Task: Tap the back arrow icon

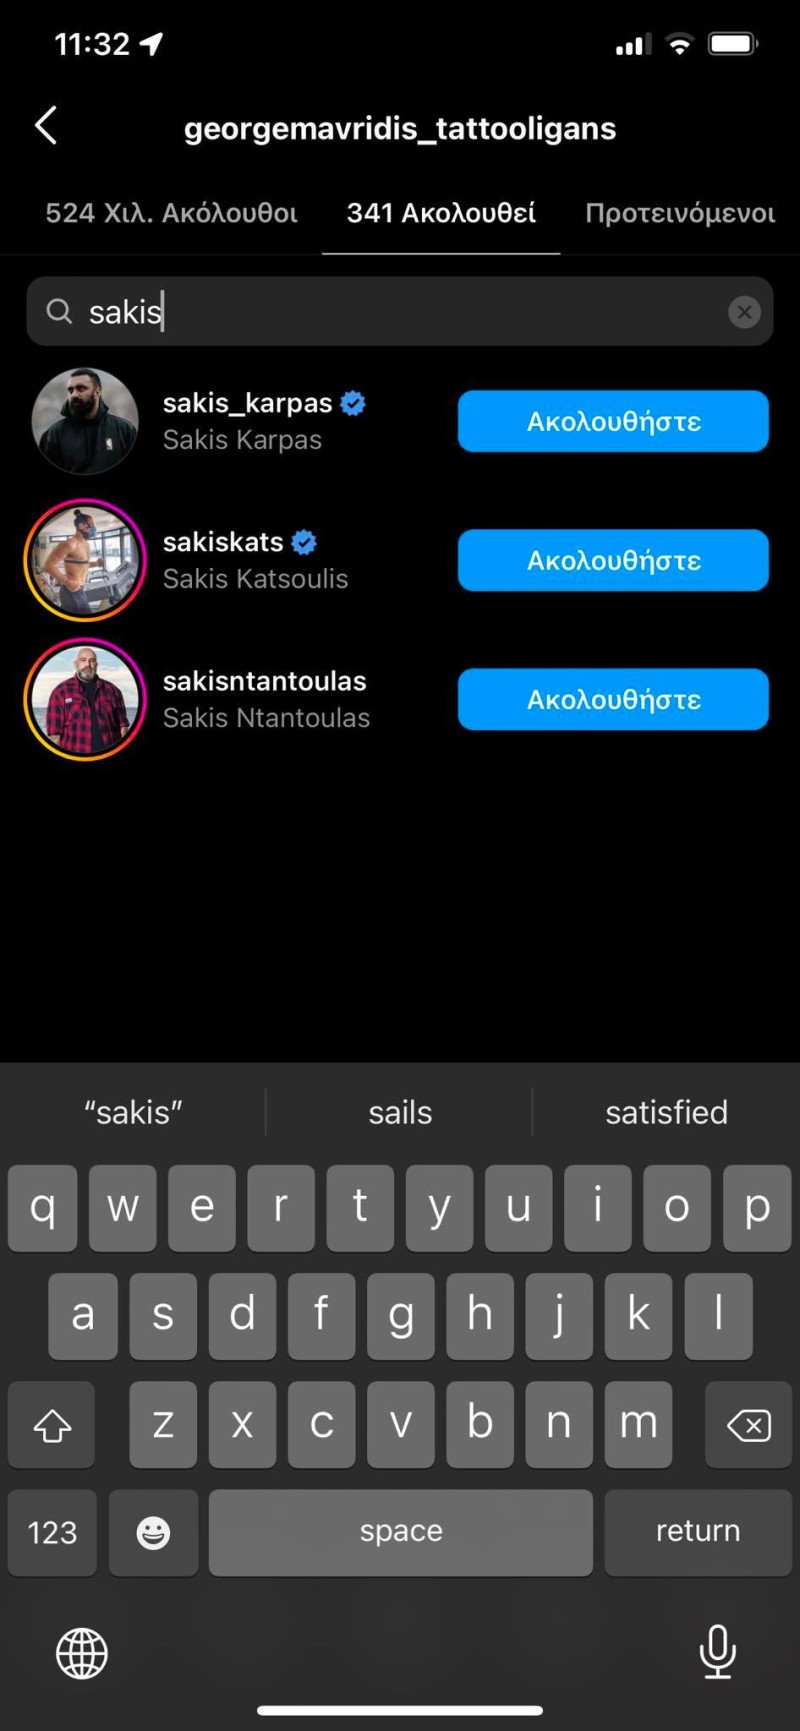Action: point(46,126)
